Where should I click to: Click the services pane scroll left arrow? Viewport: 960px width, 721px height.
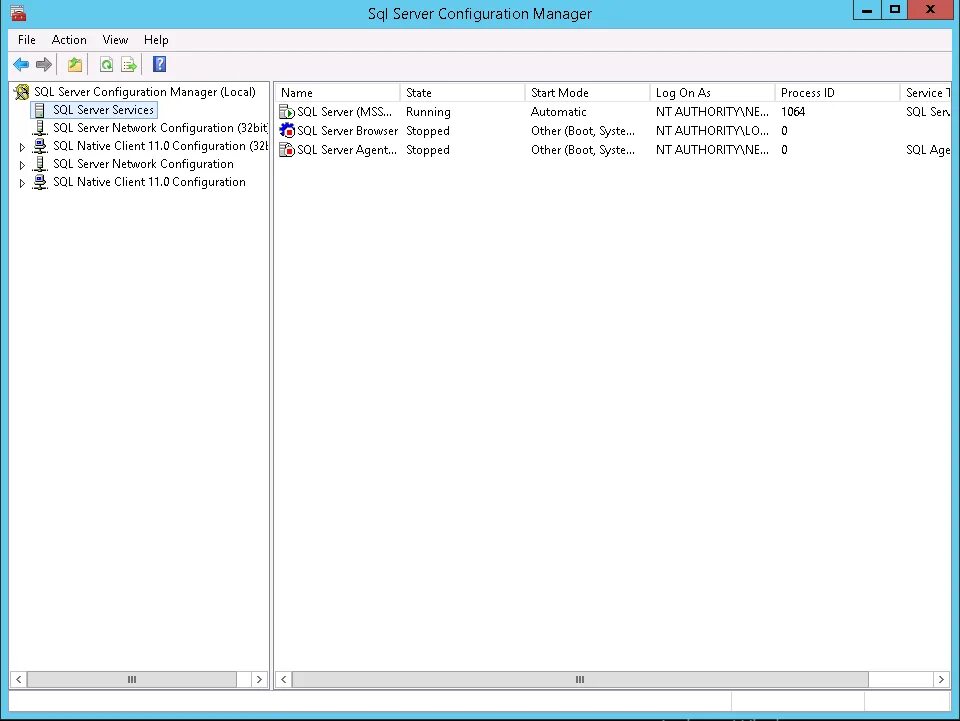pyautogui.click(x=283, y=679)
